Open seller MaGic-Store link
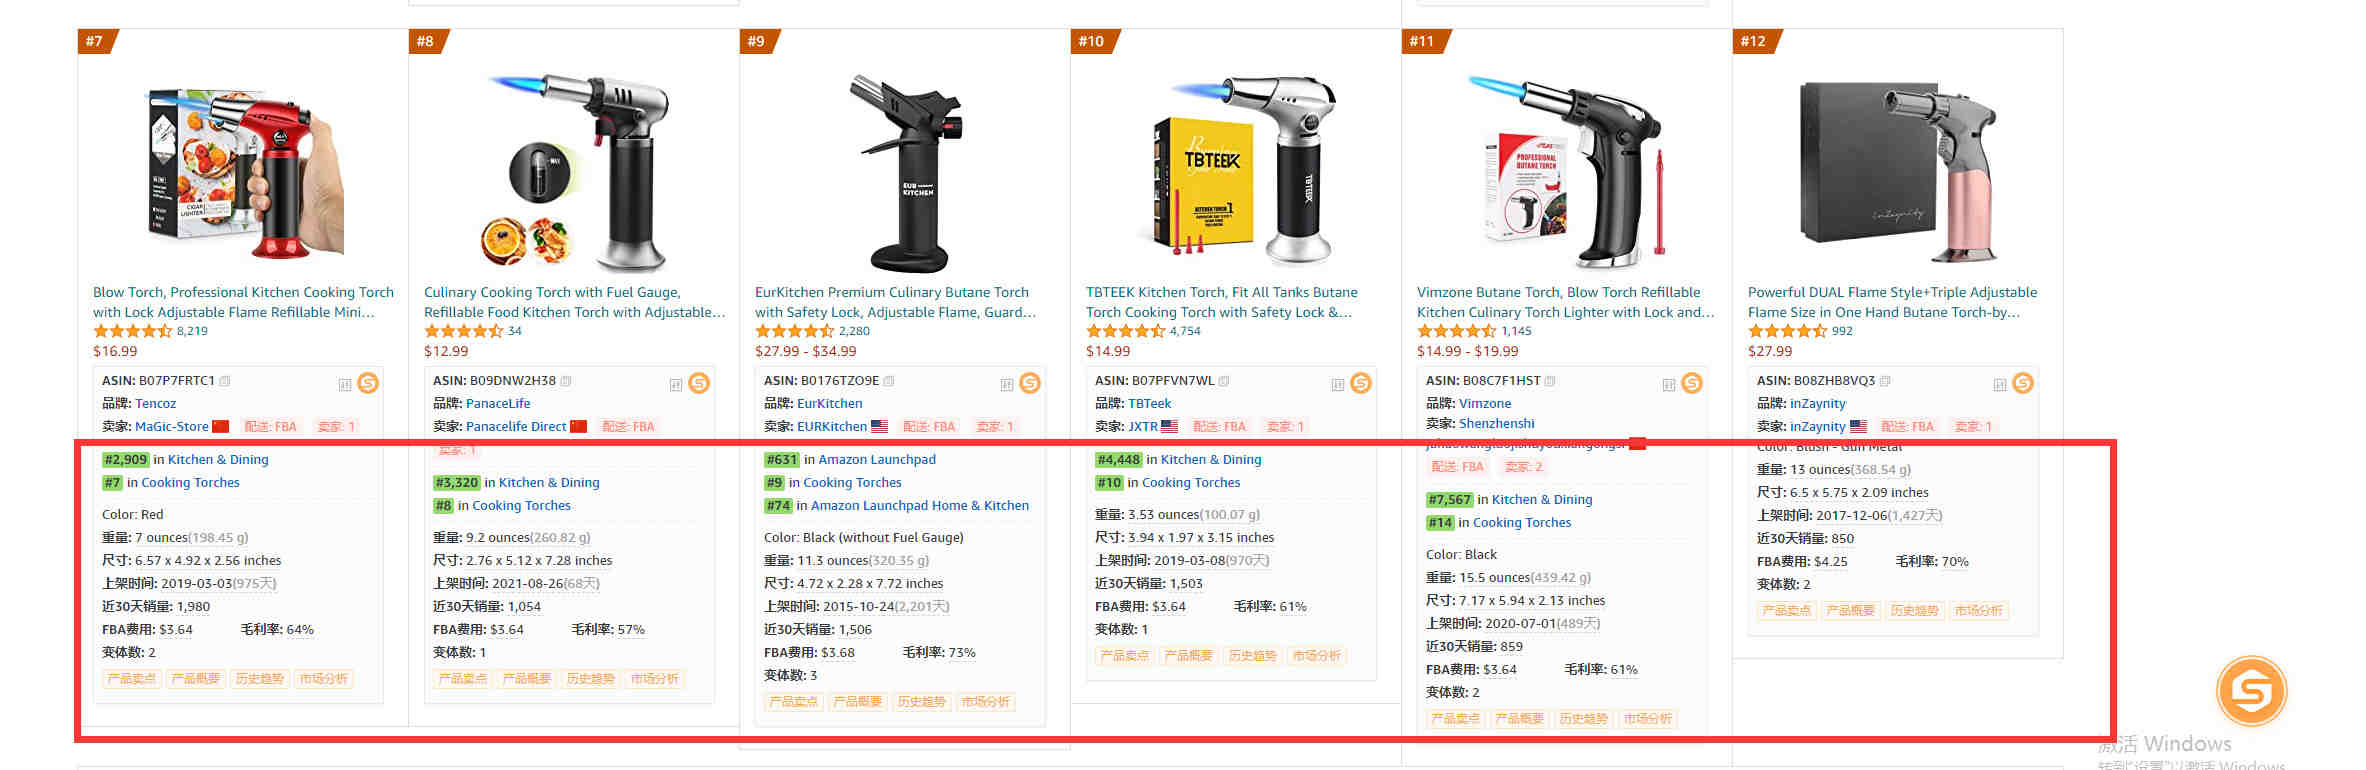 coord(172,427)
